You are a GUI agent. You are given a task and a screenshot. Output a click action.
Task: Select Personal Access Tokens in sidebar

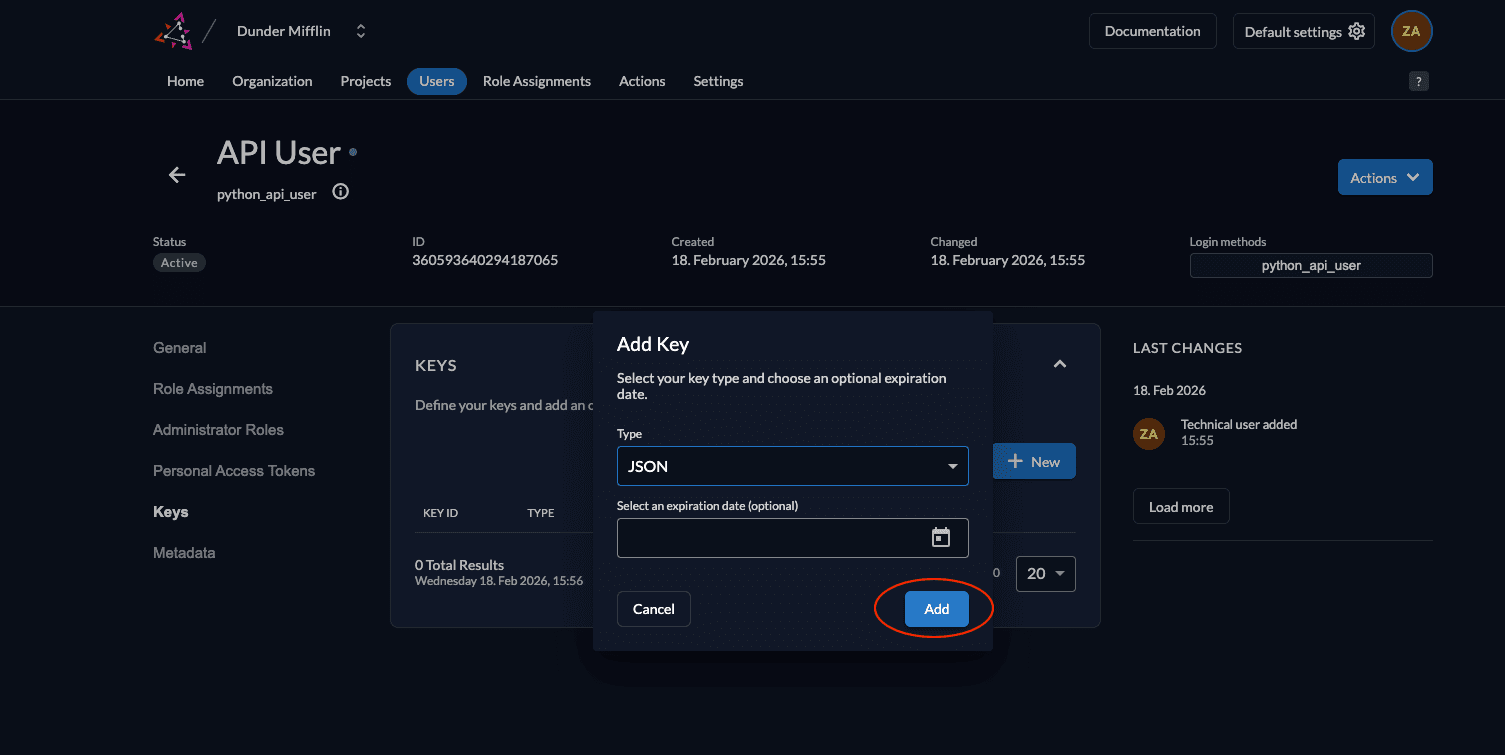click(234, 471)
